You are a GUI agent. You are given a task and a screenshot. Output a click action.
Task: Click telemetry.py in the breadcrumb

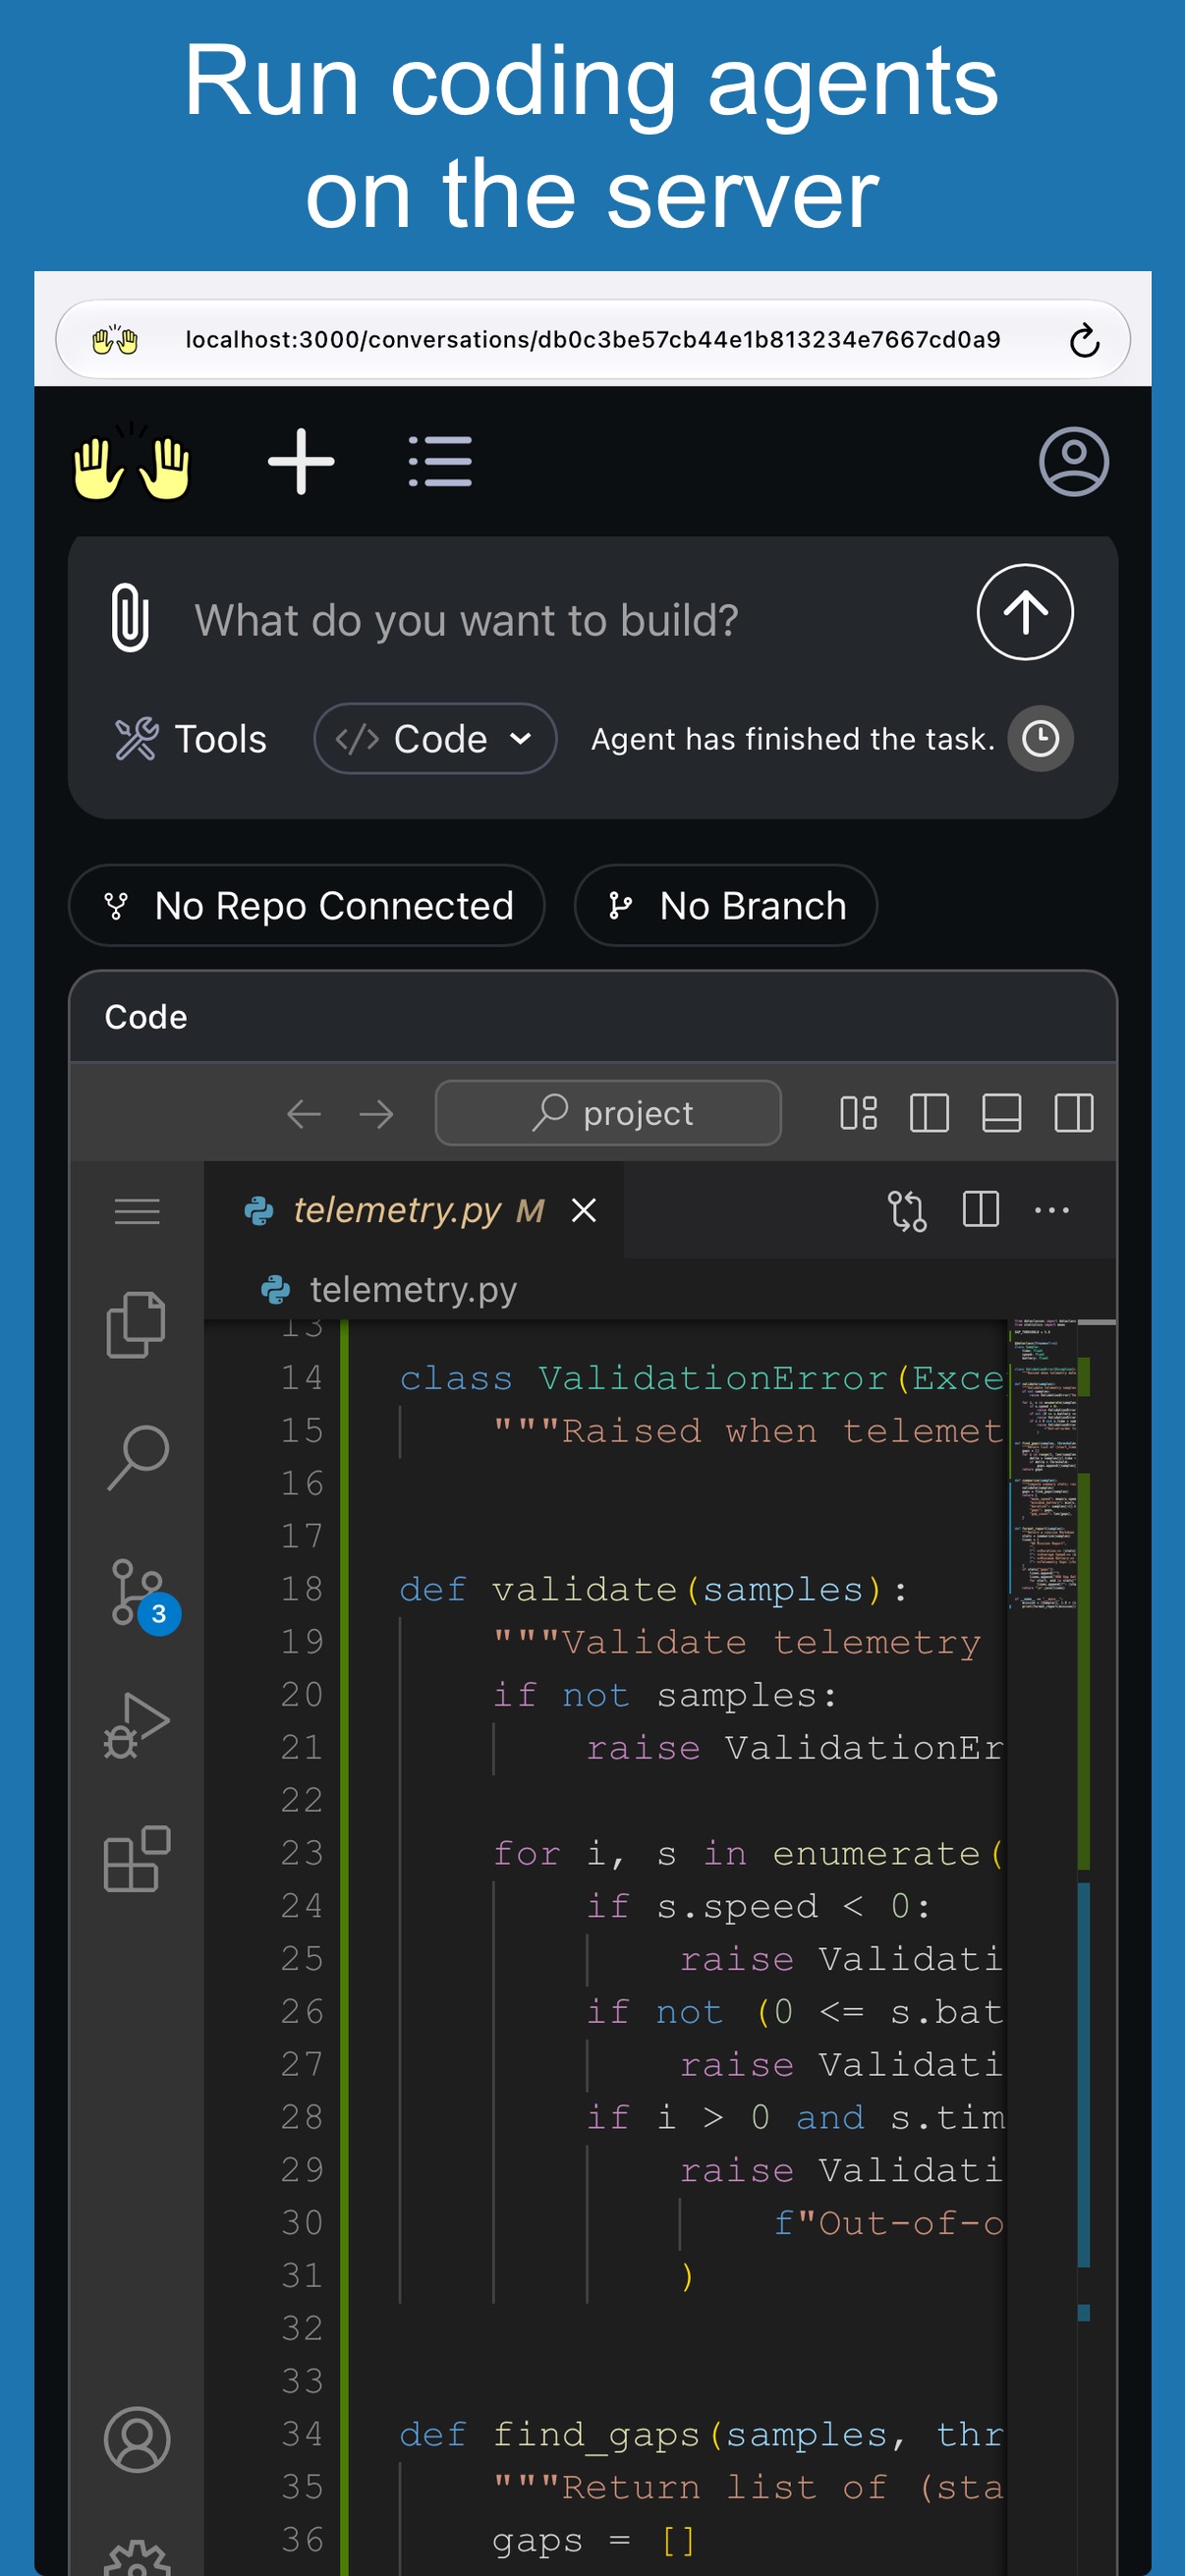coord(413,1290)
